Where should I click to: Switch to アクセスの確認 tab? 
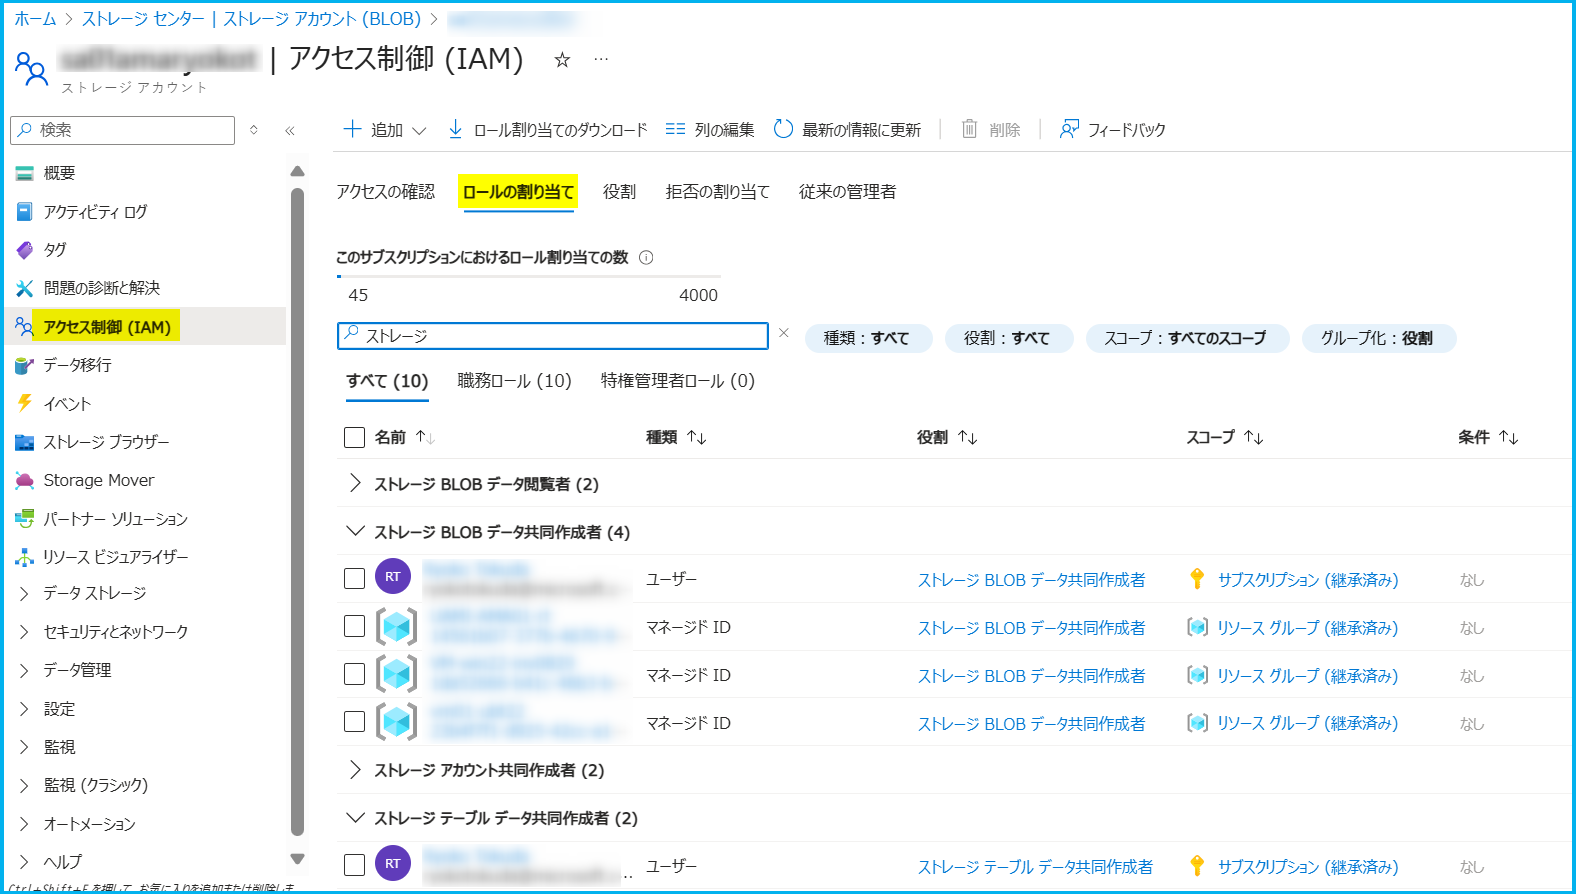pyautogui.click(x=386, y=192)
